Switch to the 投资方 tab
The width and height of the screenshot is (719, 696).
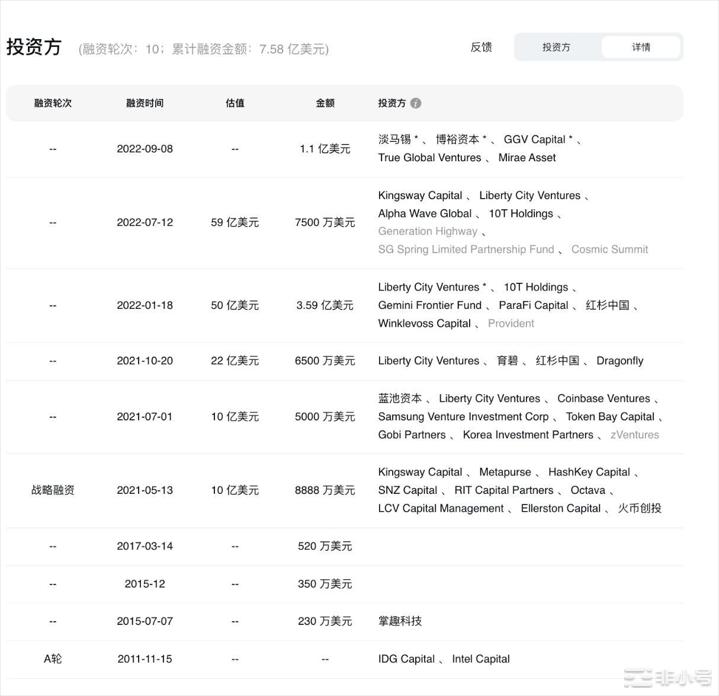(556, 47)
